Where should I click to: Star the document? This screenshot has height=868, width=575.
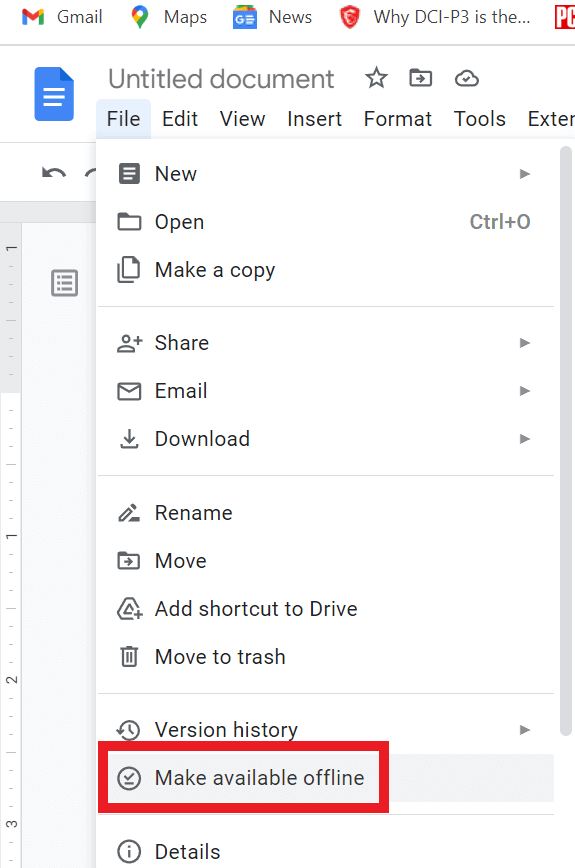pos(376,78)
